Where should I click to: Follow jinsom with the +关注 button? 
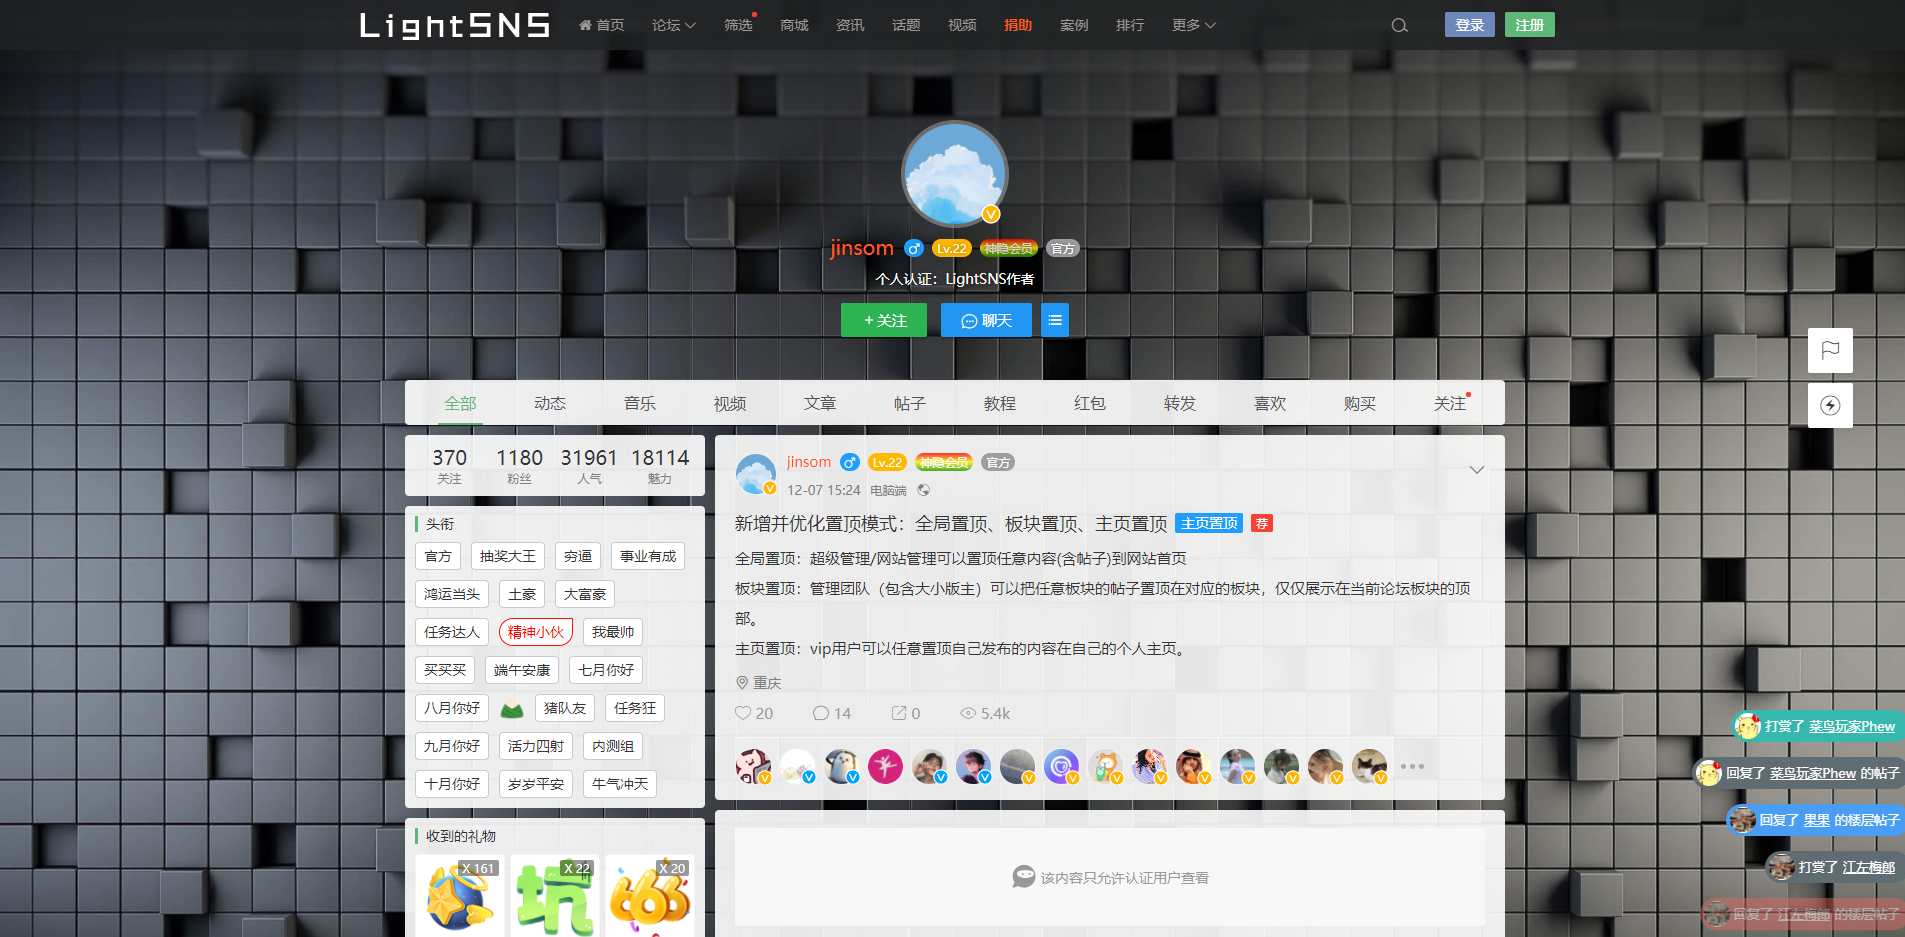[x=883, y=320]
